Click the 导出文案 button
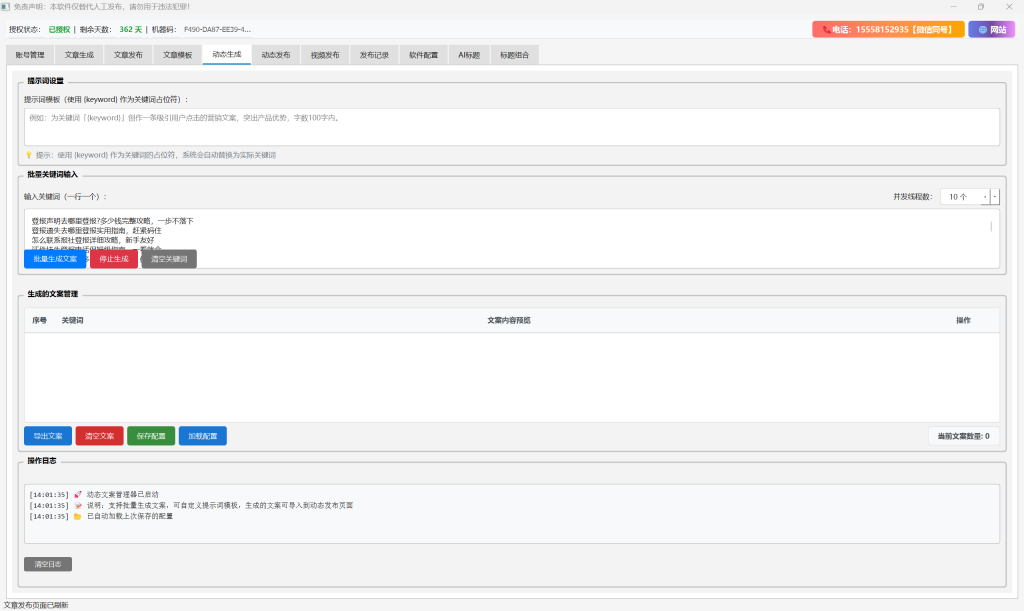Viewport: 1024px width, 611px height. click(48, 436)
